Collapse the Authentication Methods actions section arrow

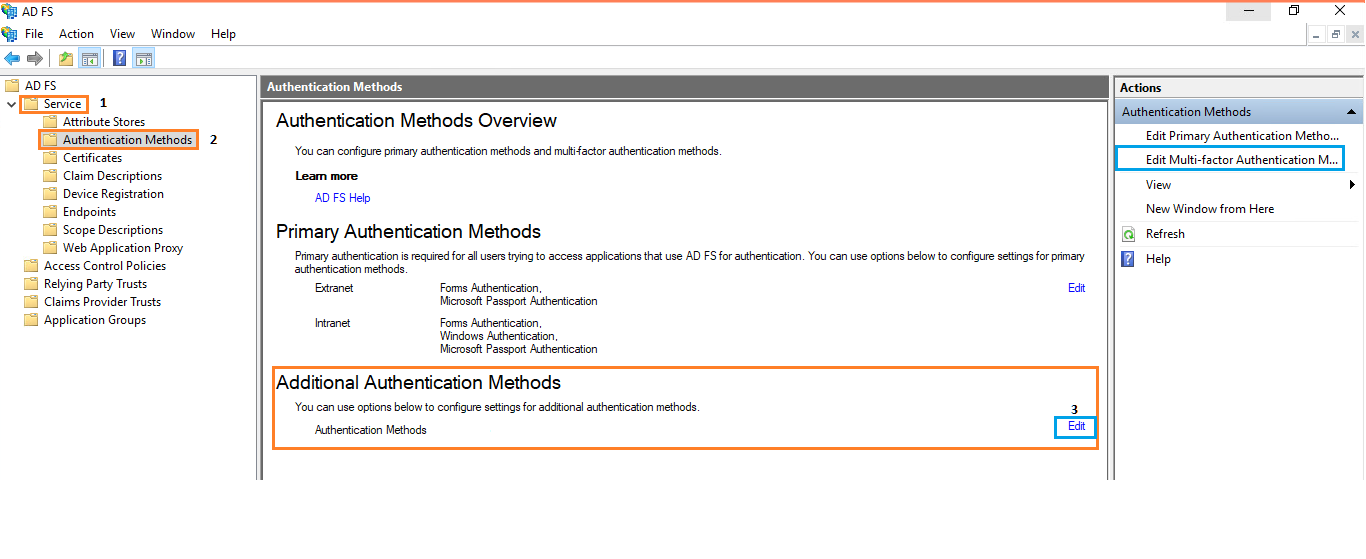click(x=1351, y=112)
